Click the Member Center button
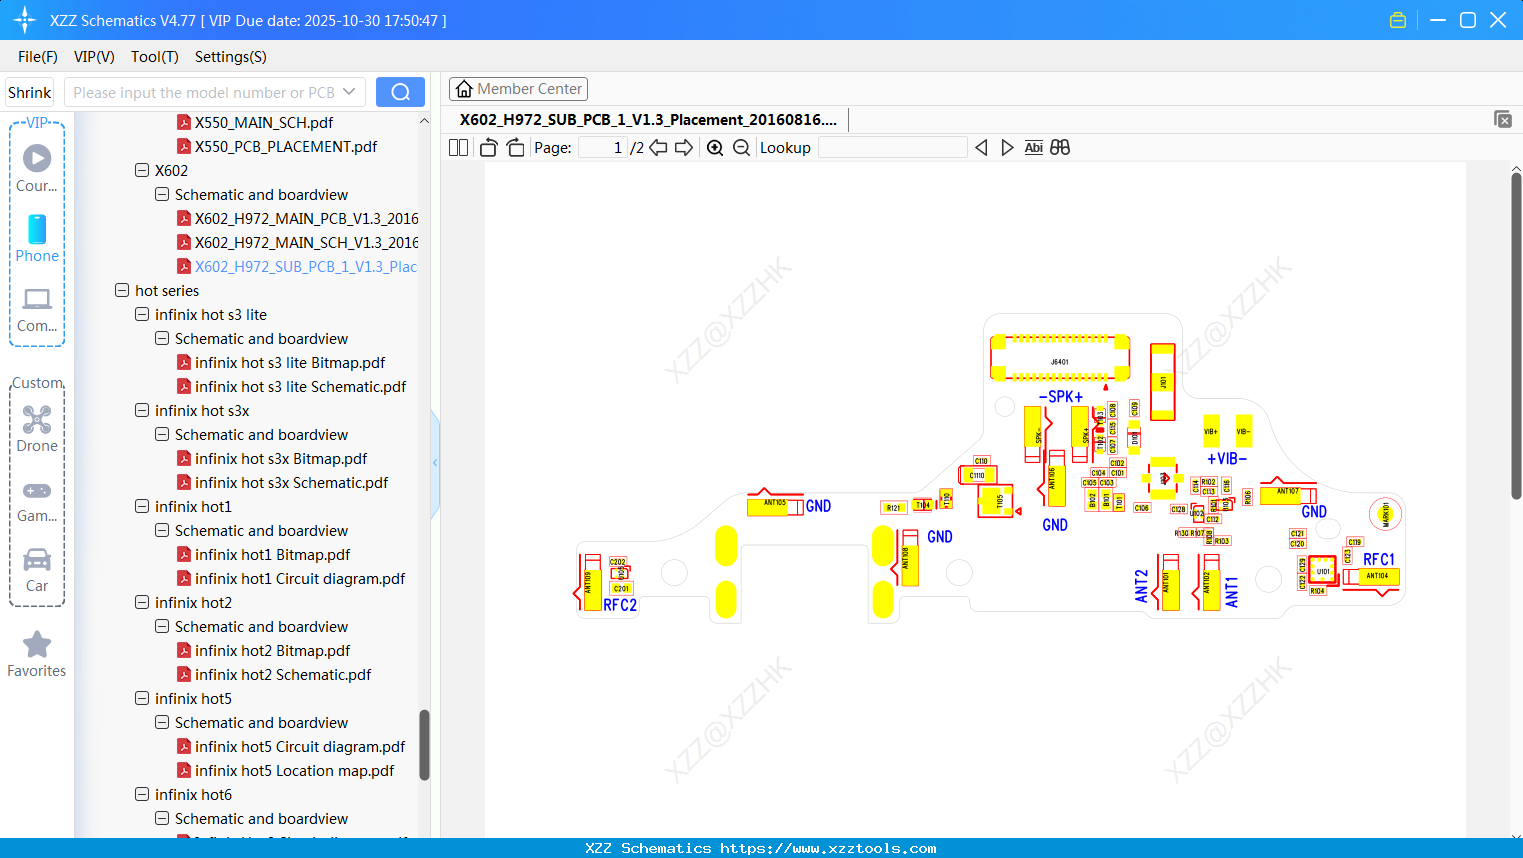 pos(518,89)
